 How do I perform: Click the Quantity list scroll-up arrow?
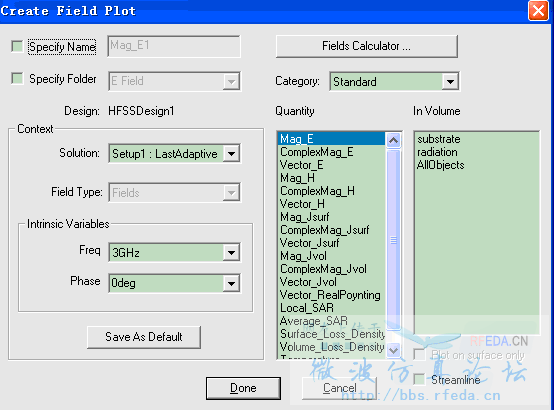coord(393,140)
